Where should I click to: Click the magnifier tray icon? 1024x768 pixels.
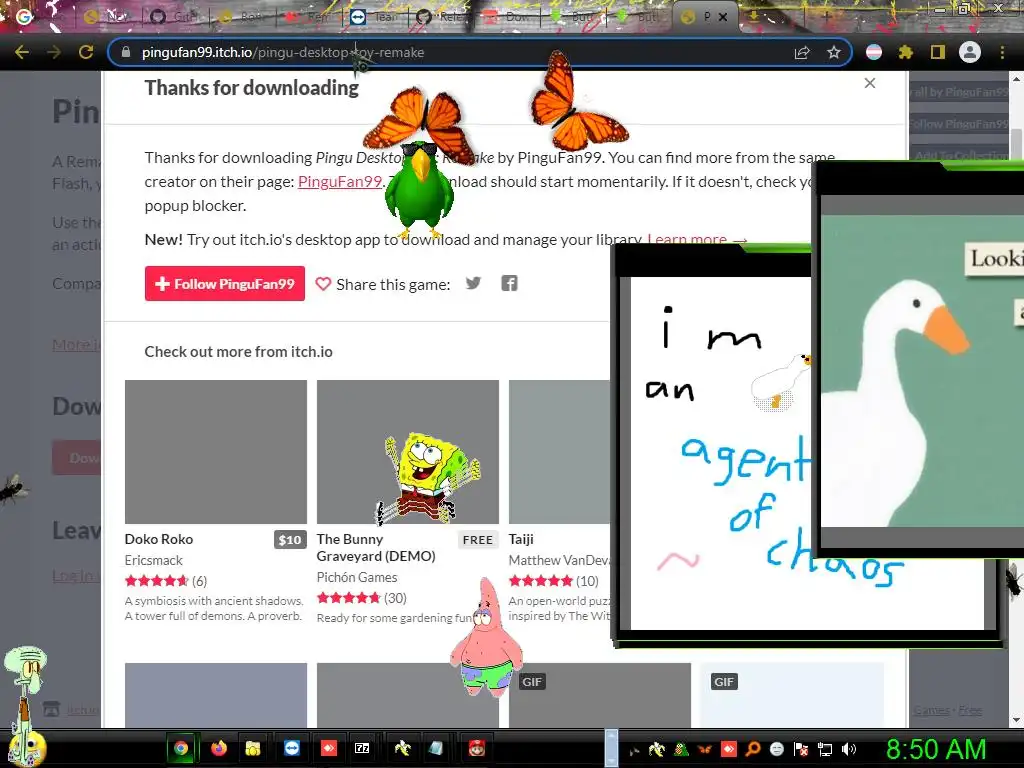pos(752,749)
